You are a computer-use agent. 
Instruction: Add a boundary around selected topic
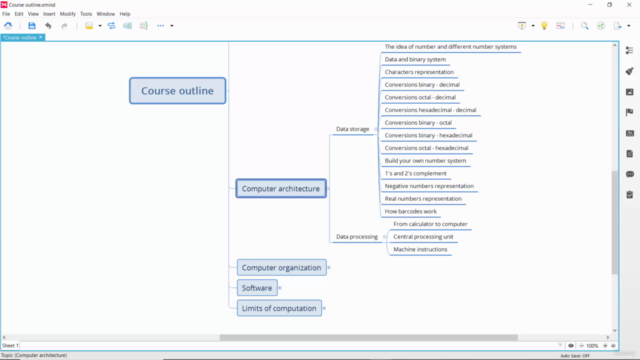click(127, 26)
